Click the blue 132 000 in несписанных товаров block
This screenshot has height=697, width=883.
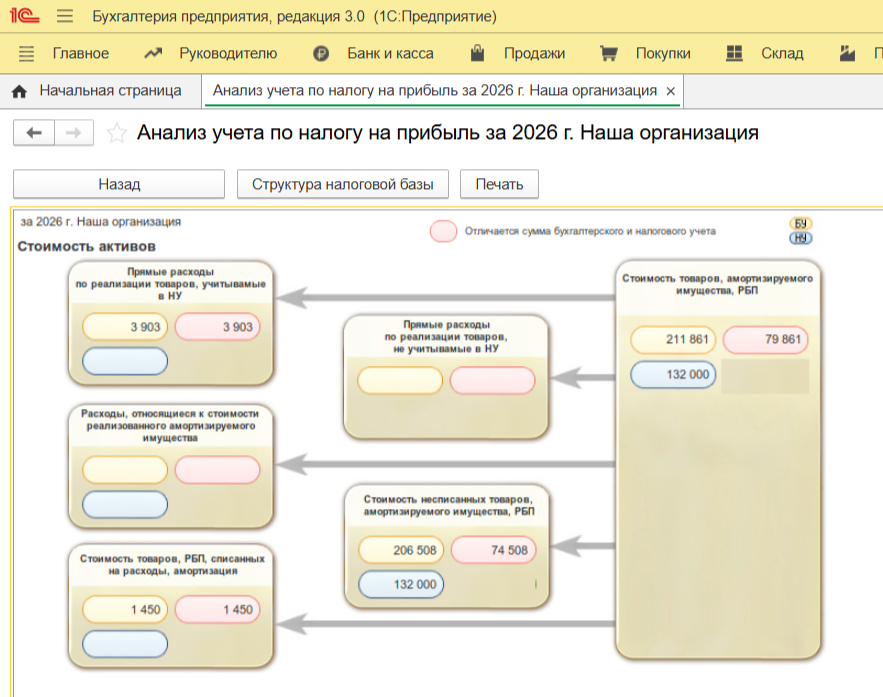[x=401, y=584]
